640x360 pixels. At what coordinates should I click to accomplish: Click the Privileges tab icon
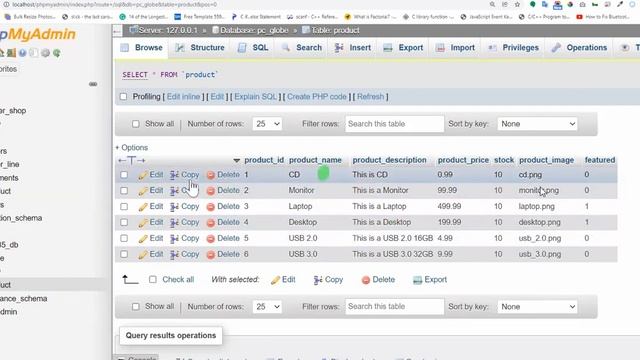click(x=492, y=48)
